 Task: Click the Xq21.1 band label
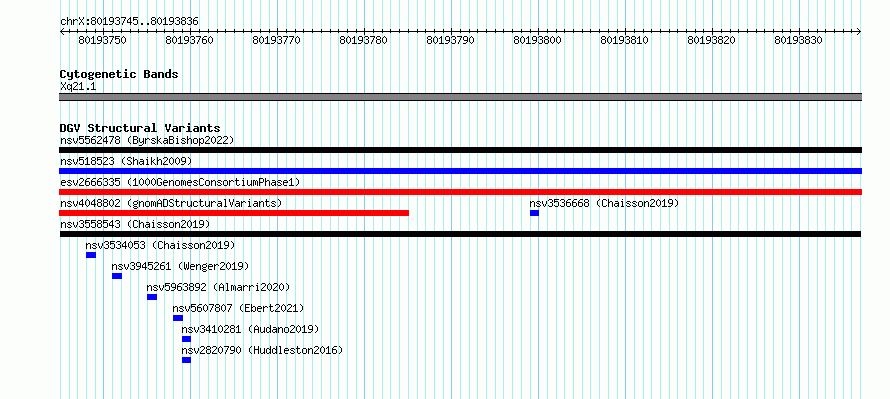tap(78, 86)
